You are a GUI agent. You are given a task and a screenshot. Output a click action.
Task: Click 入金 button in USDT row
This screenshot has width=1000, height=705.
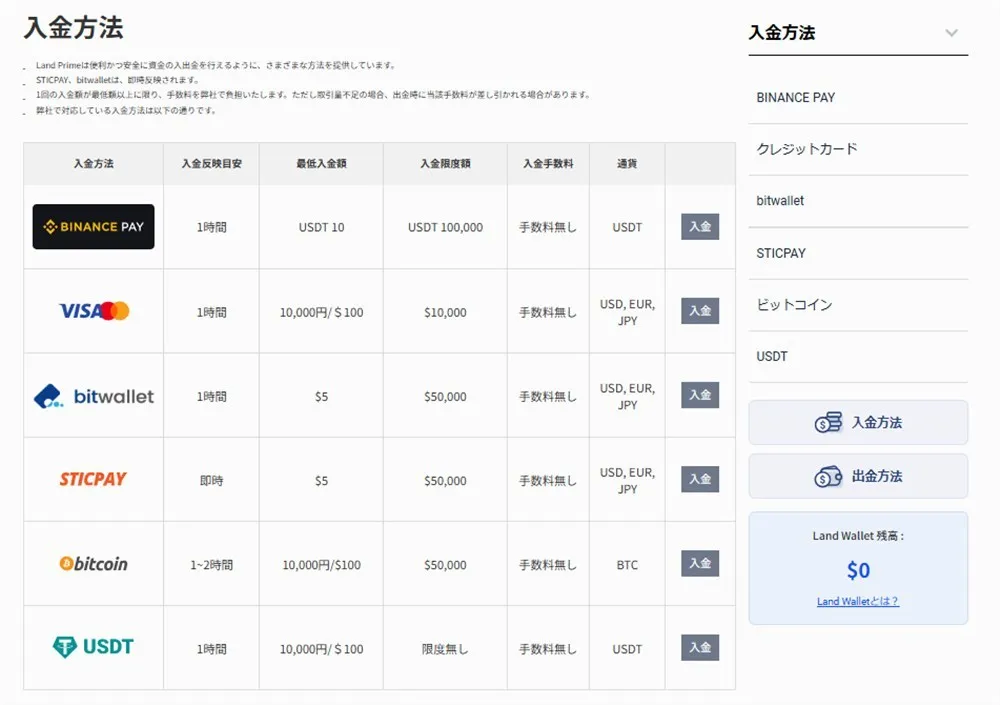[x=700, y=648]
